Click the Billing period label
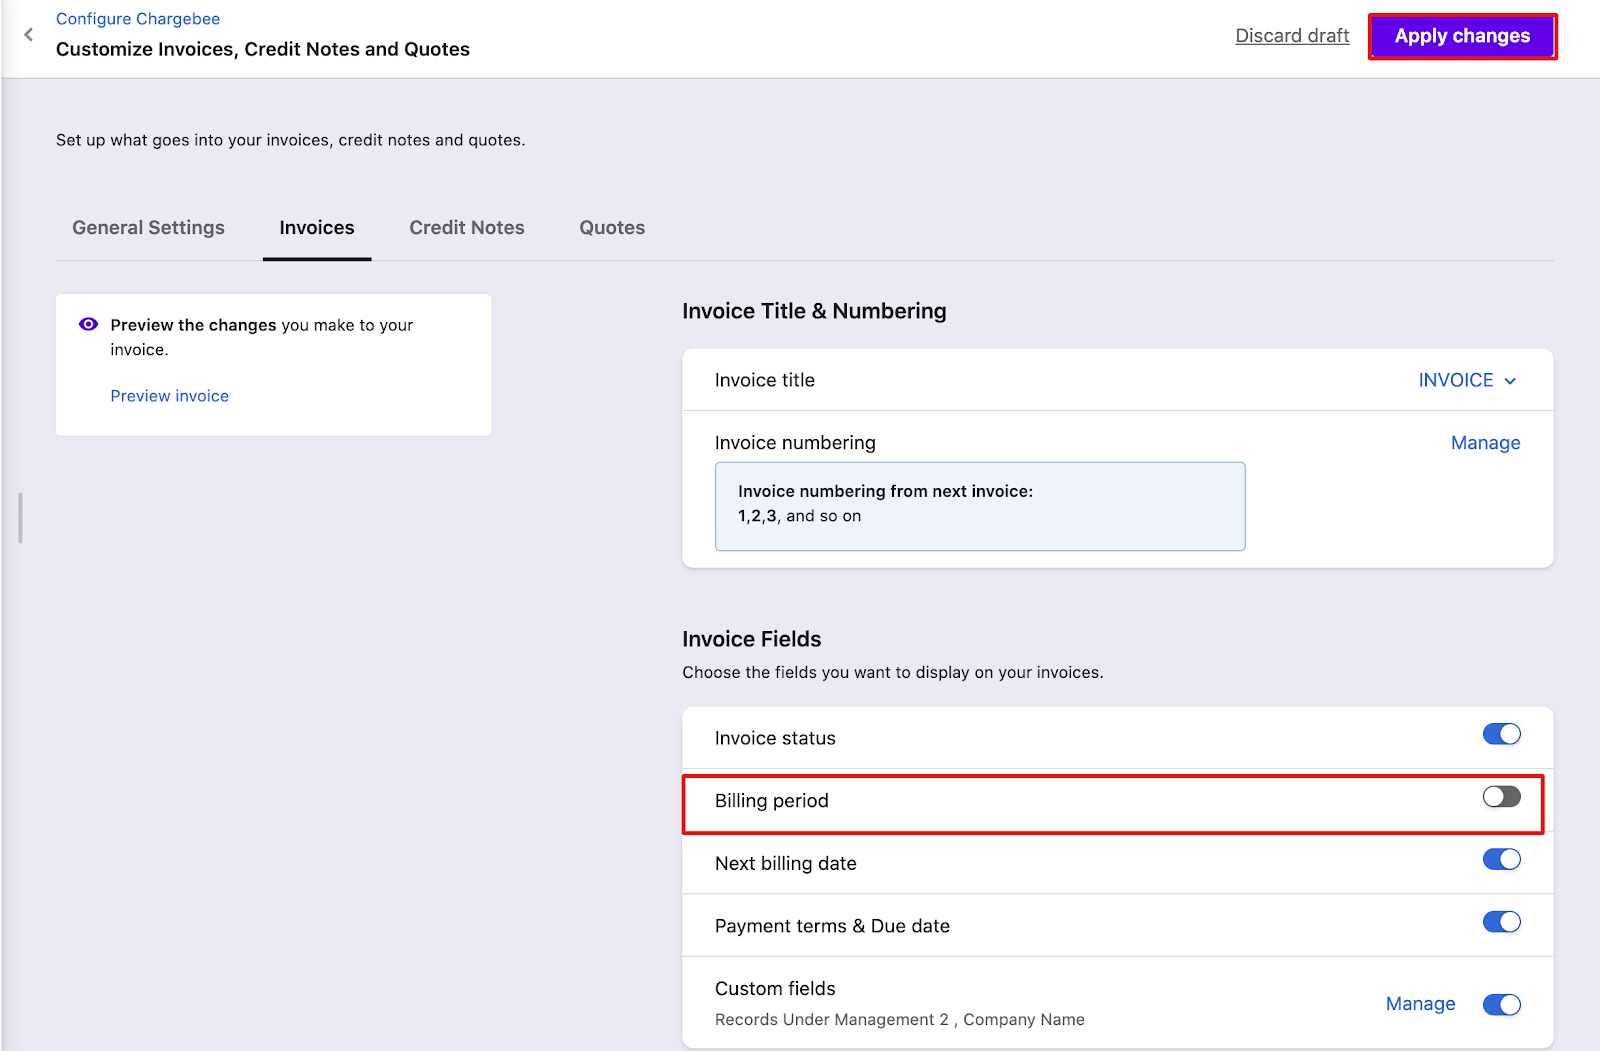Viewport: 1600px width, 1051px height. 772,801
